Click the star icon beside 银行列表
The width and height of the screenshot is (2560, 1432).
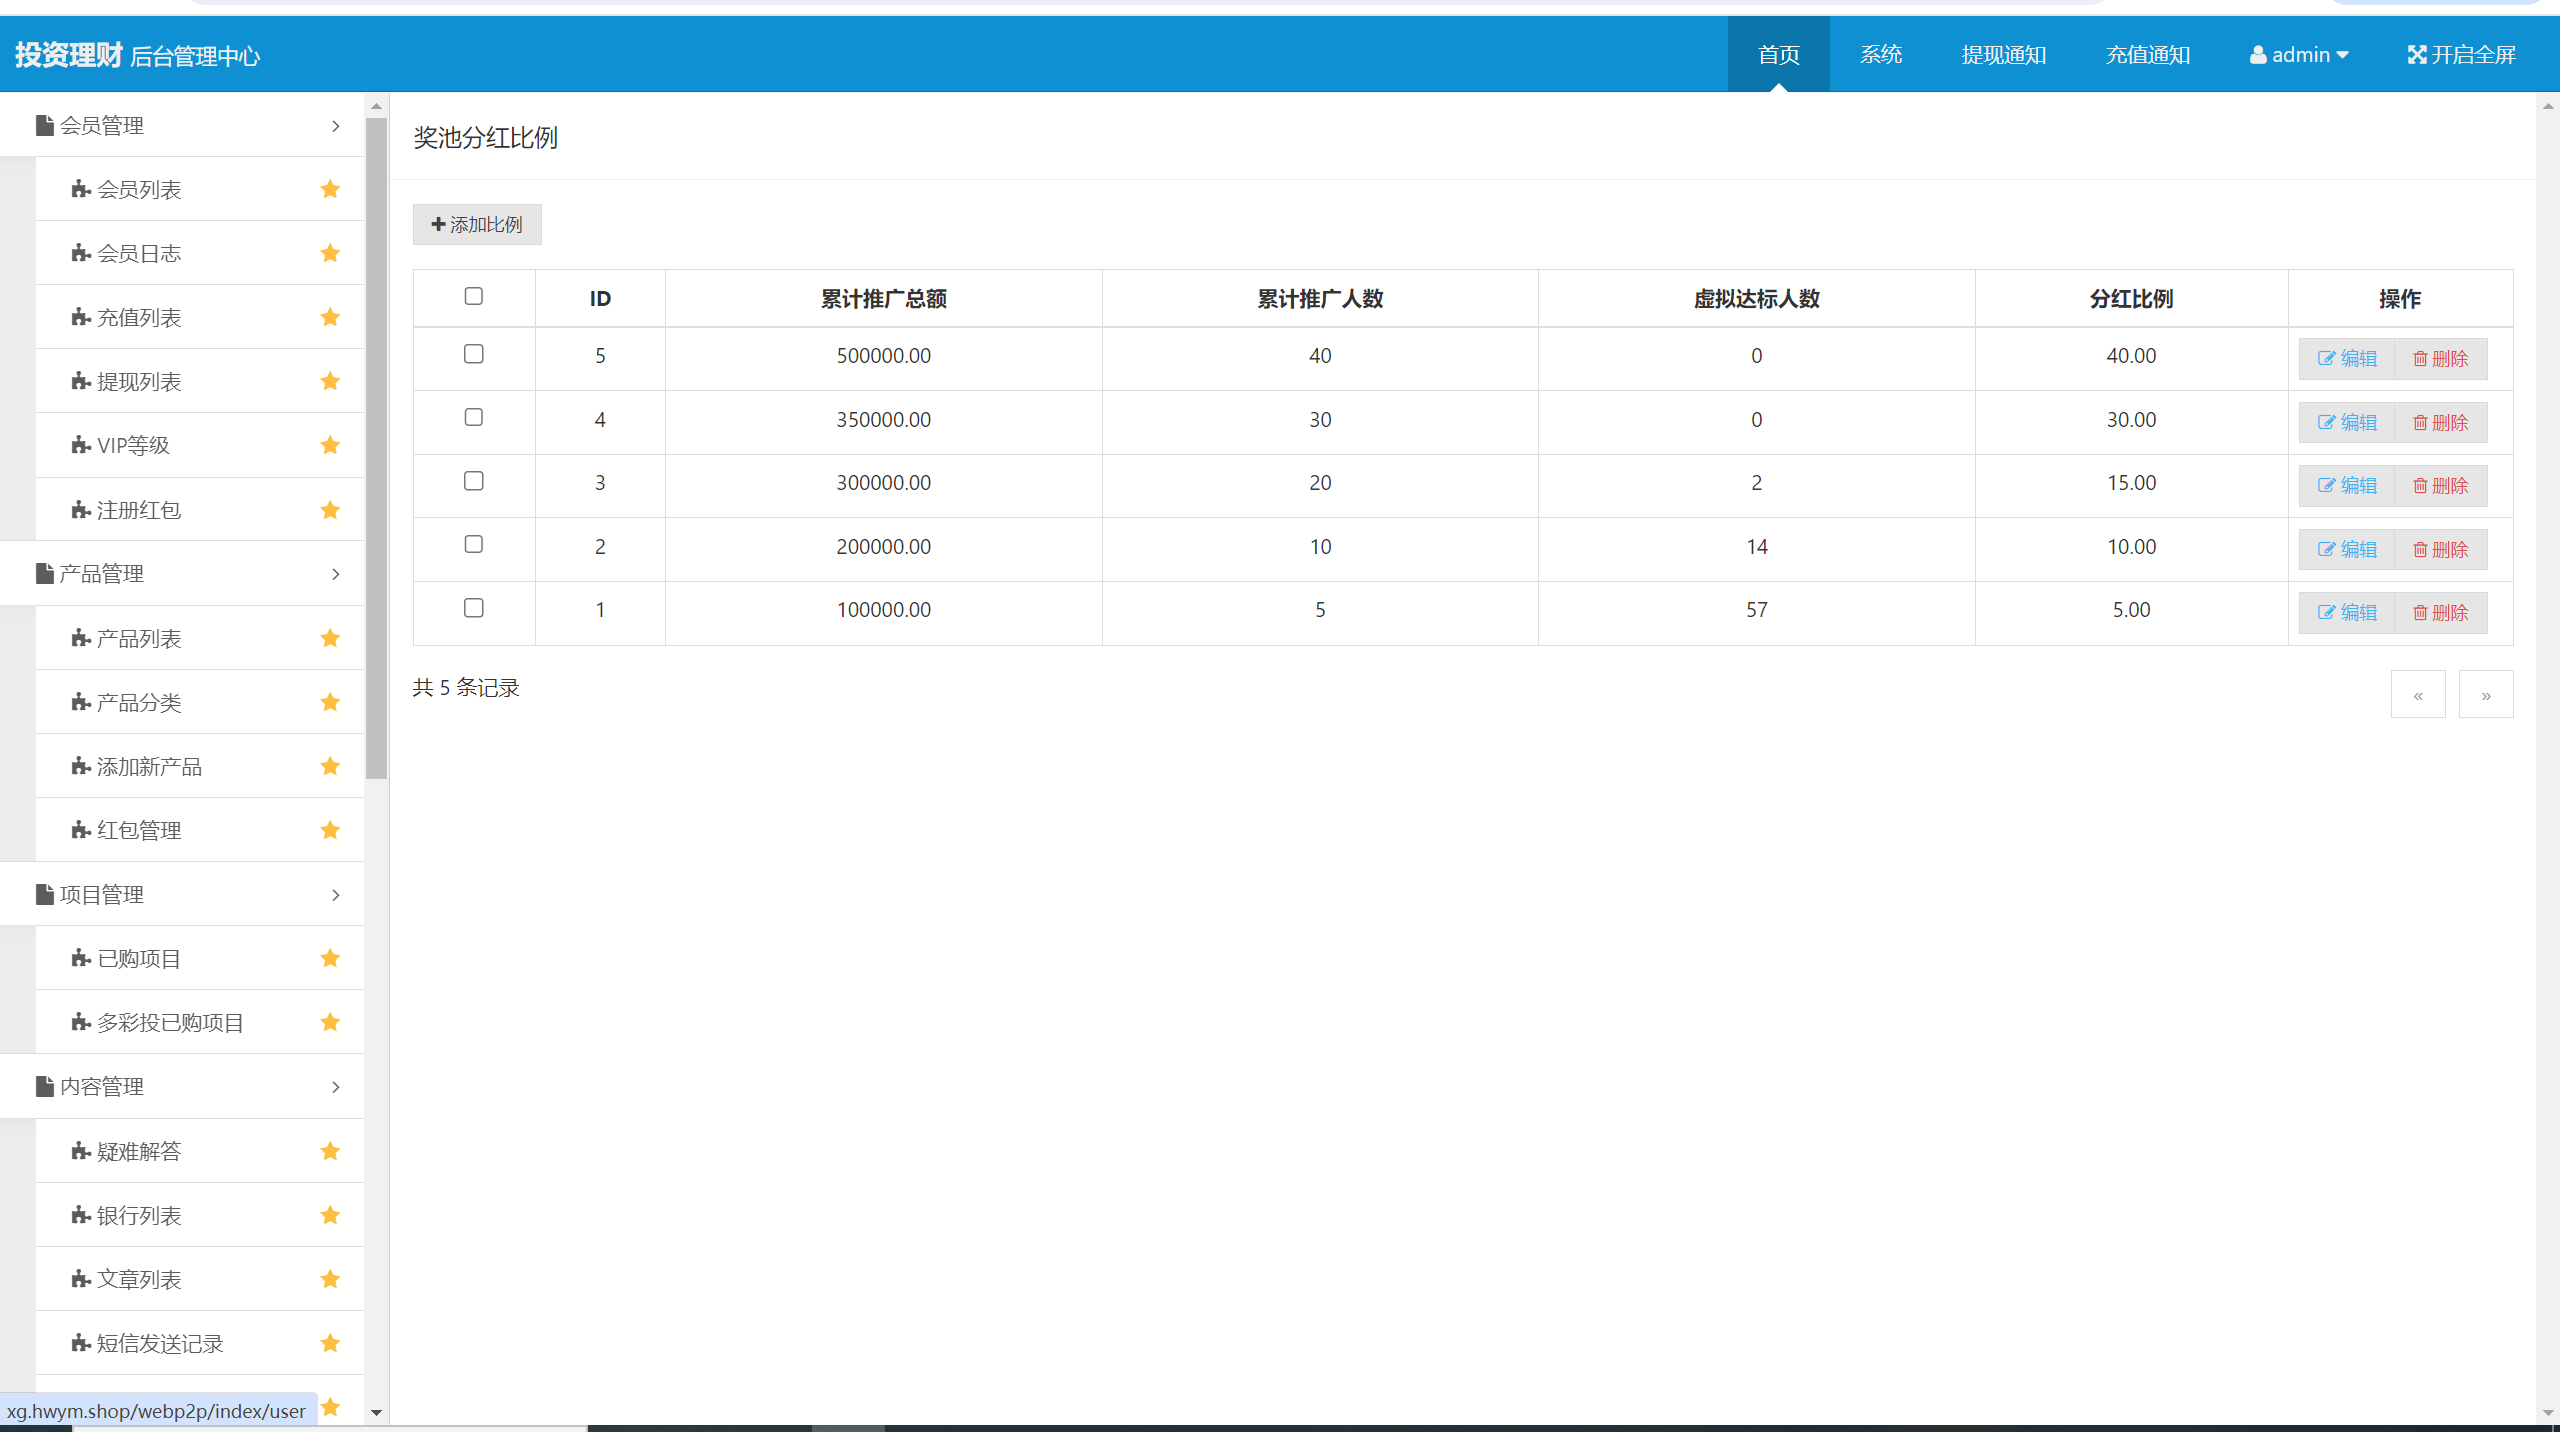pos(330,1215)
